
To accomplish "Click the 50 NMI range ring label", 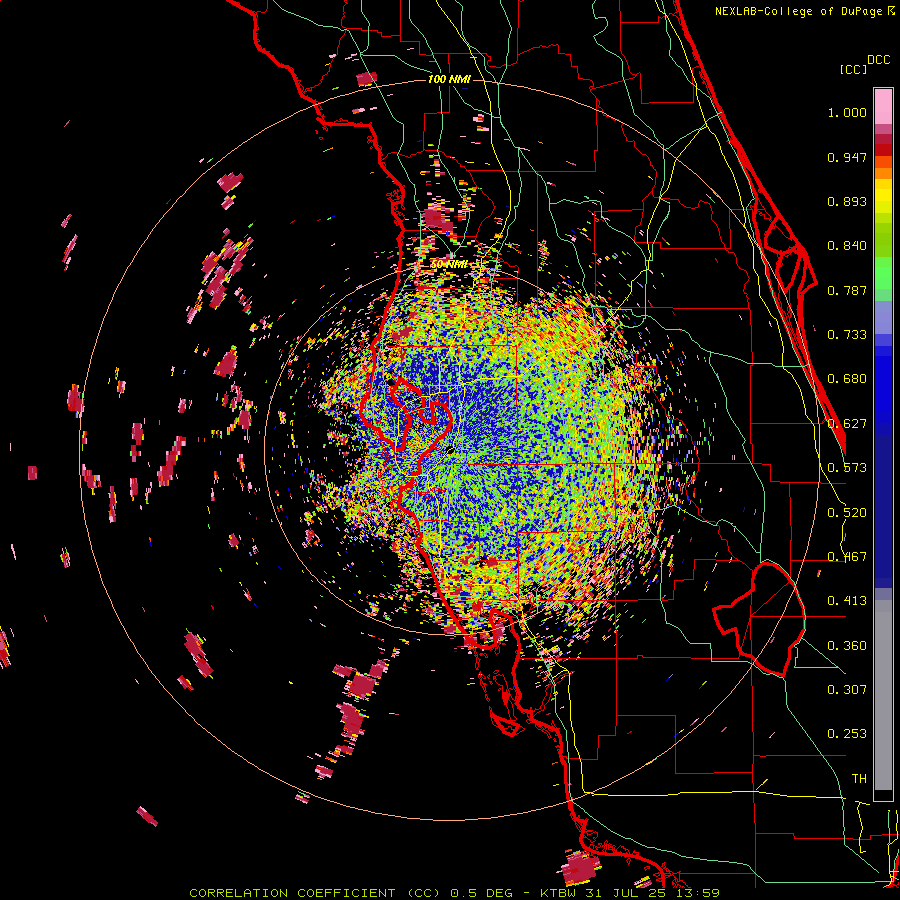I will [x=449, y=265].
